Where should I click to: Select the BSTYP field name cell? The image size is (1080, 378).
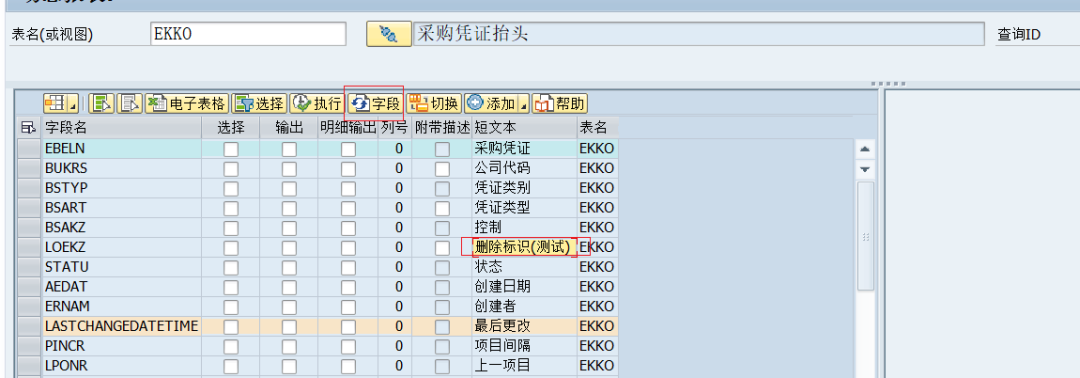[x=121, y=188]
